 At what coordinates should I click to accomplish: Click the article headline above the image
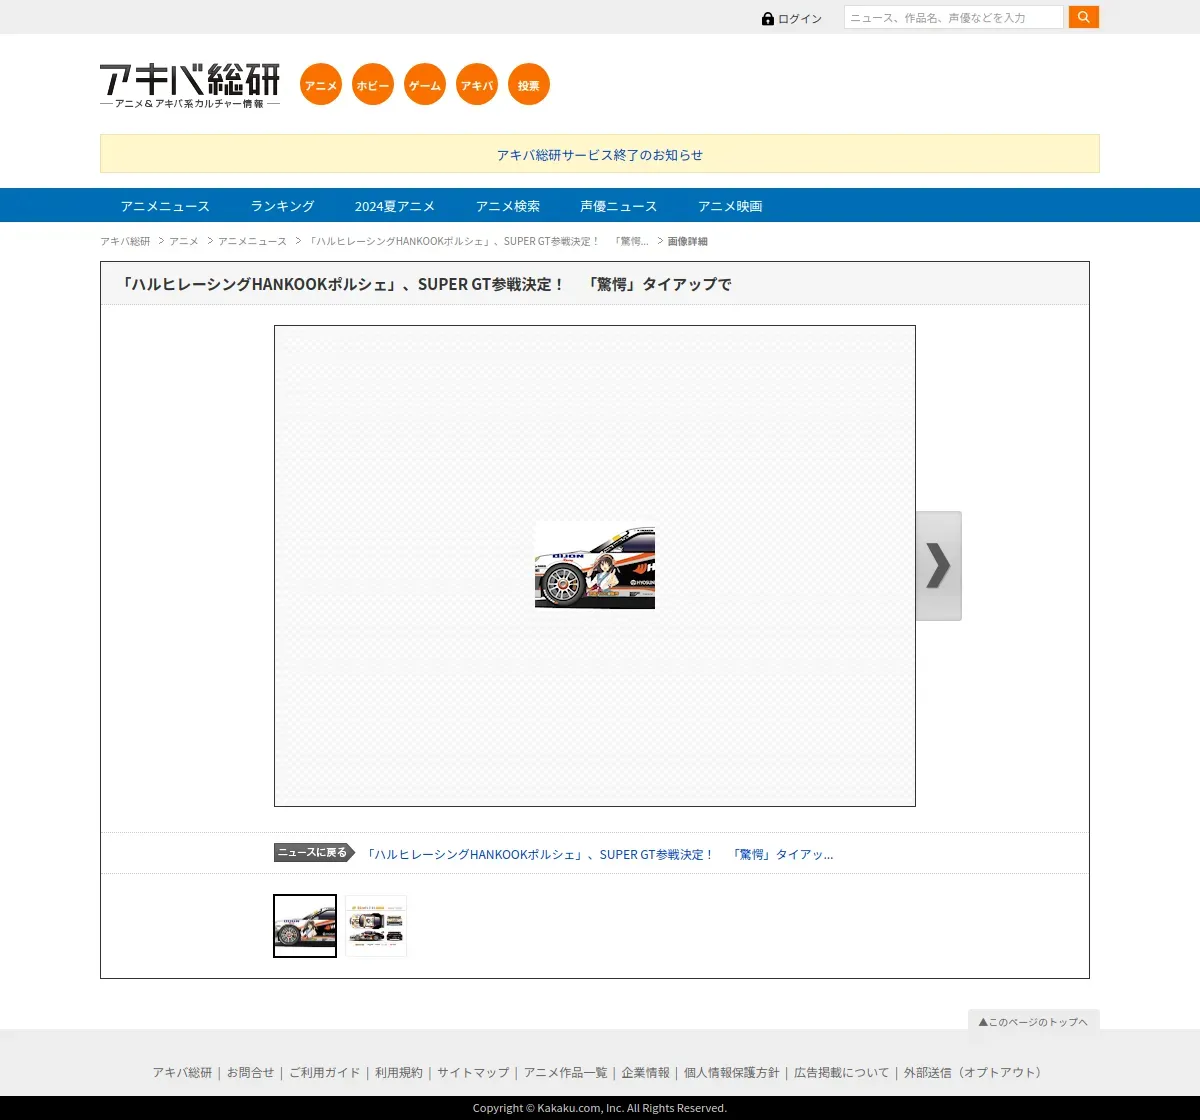coord(426,284)
